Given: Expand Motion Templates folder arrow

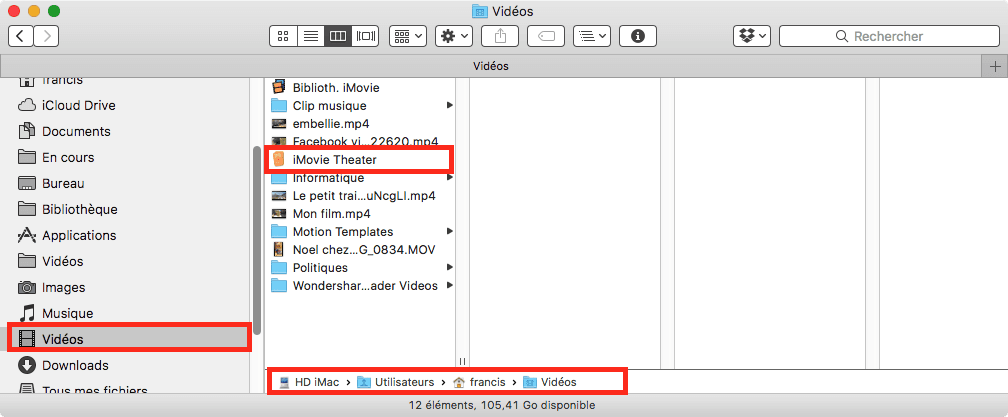Looking at the screenshot, I should pyautogui.click(x=450, y=231).
